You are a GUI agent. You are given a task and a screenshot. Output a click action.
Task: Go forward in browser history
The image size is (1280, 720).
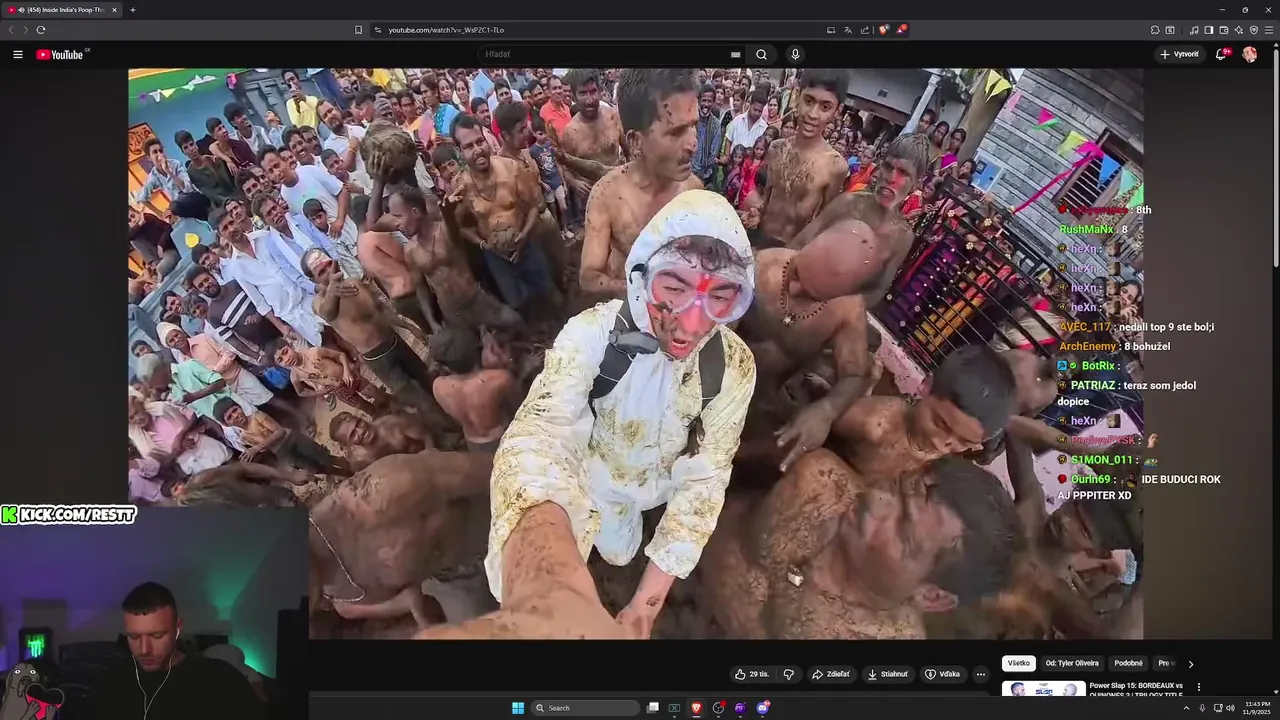(25, 30)
